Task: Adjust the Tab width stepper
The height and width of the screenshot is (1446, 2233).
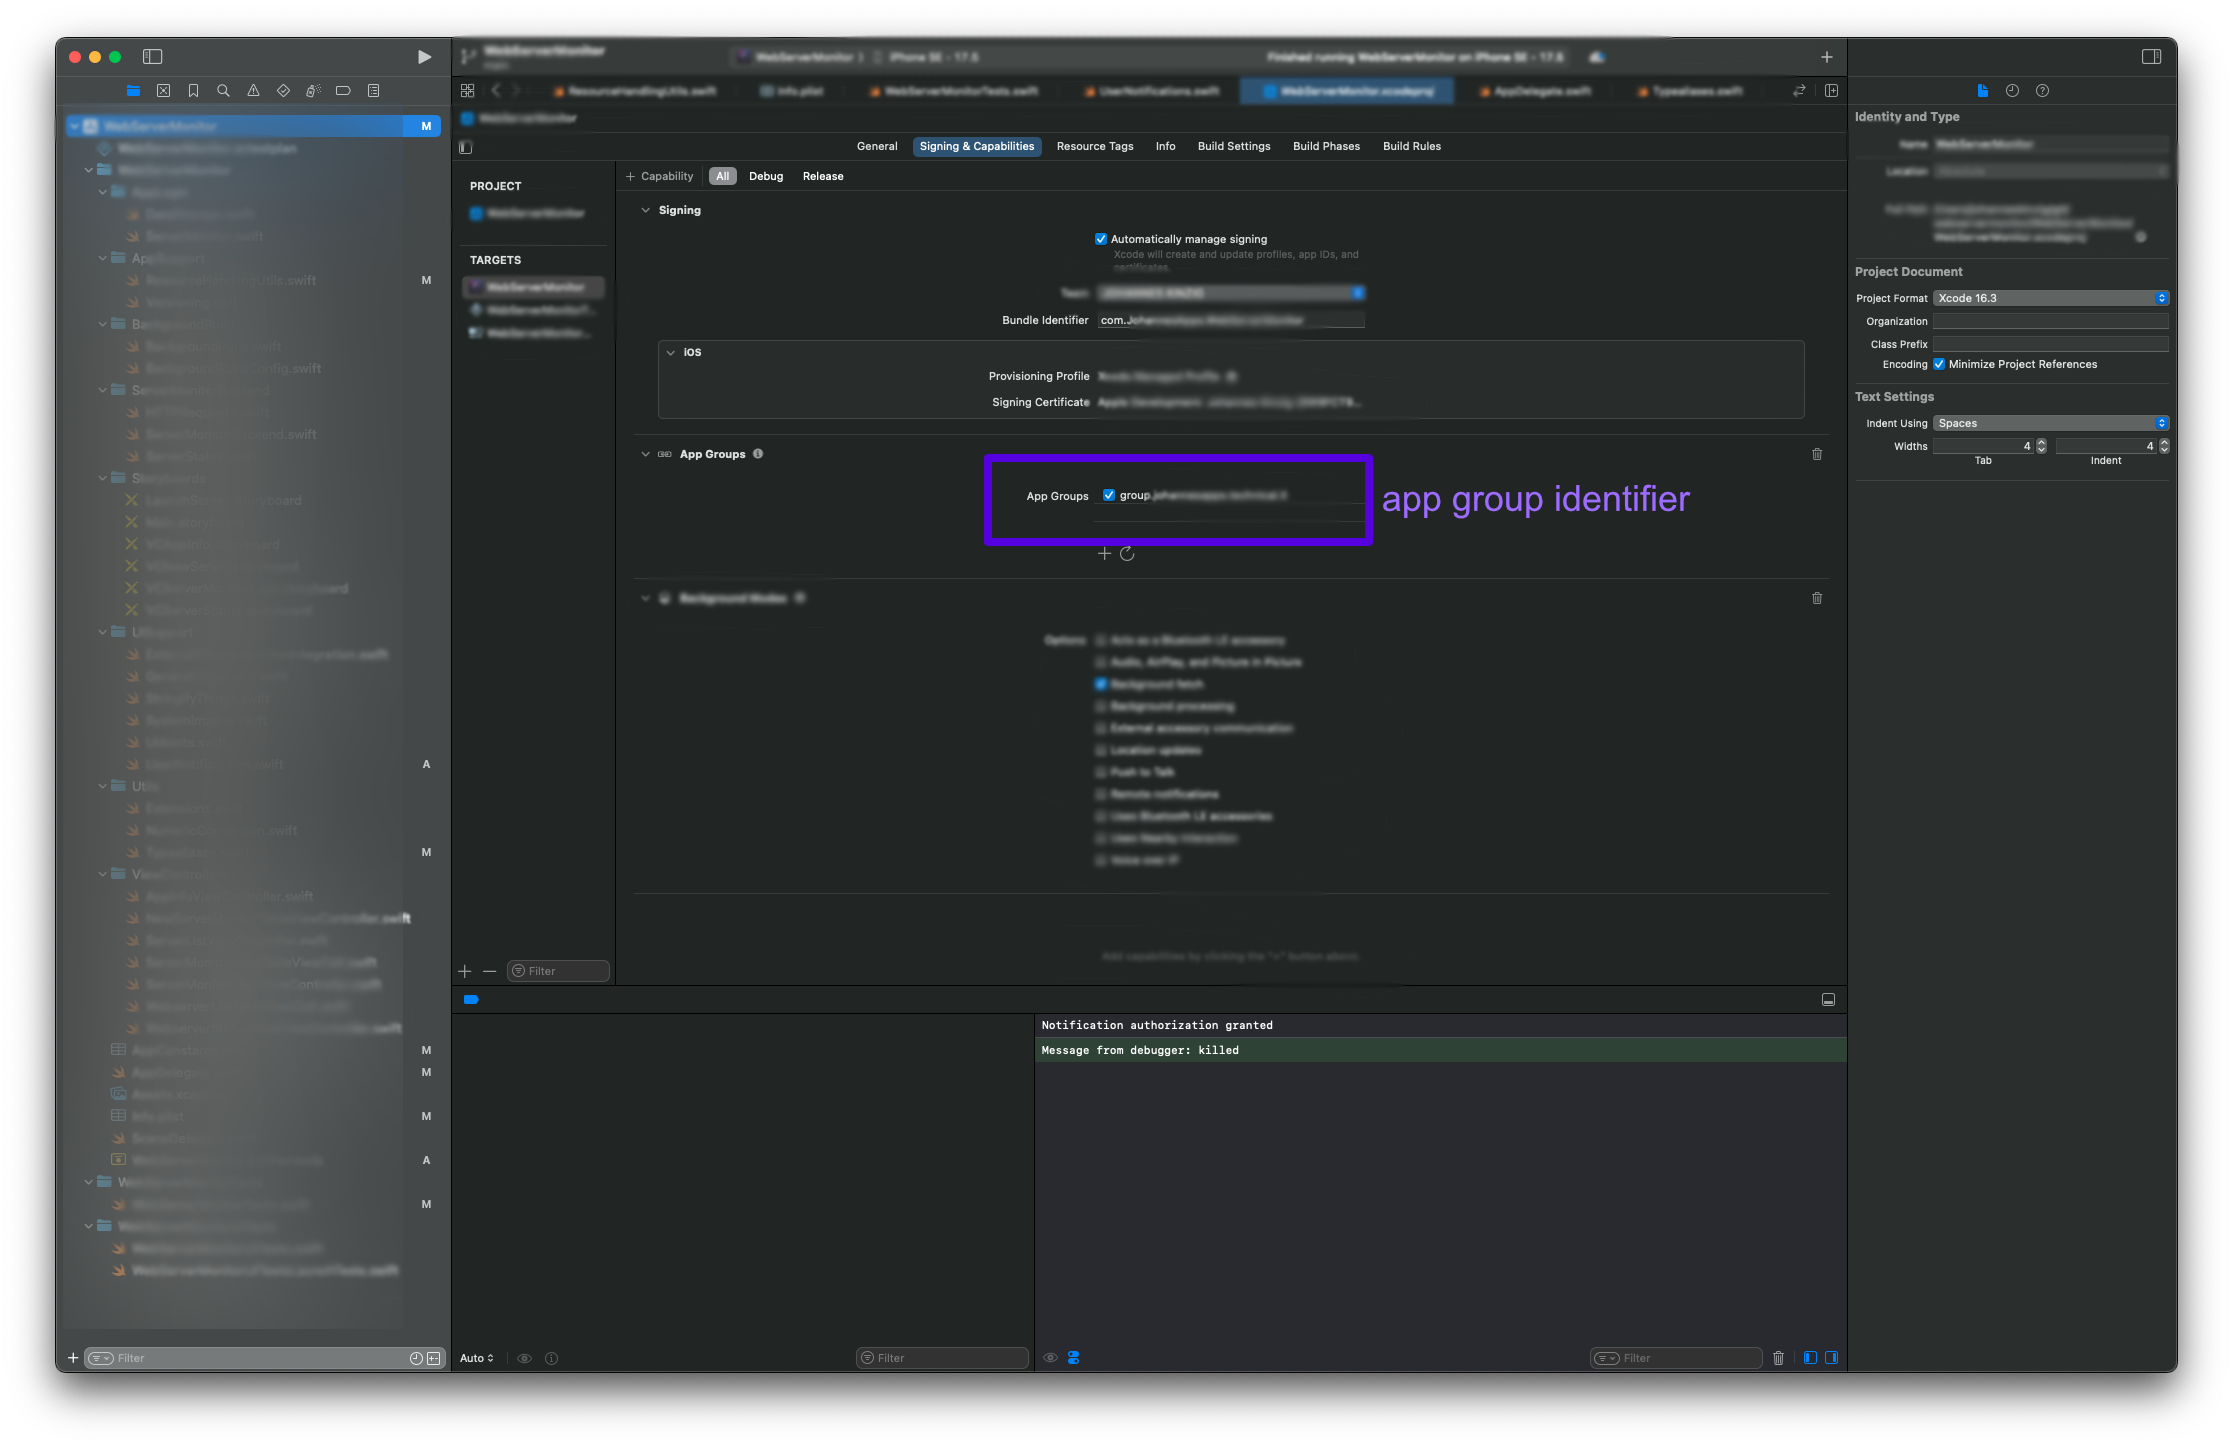Action: pyautogui.click(x=2041, y=446)
